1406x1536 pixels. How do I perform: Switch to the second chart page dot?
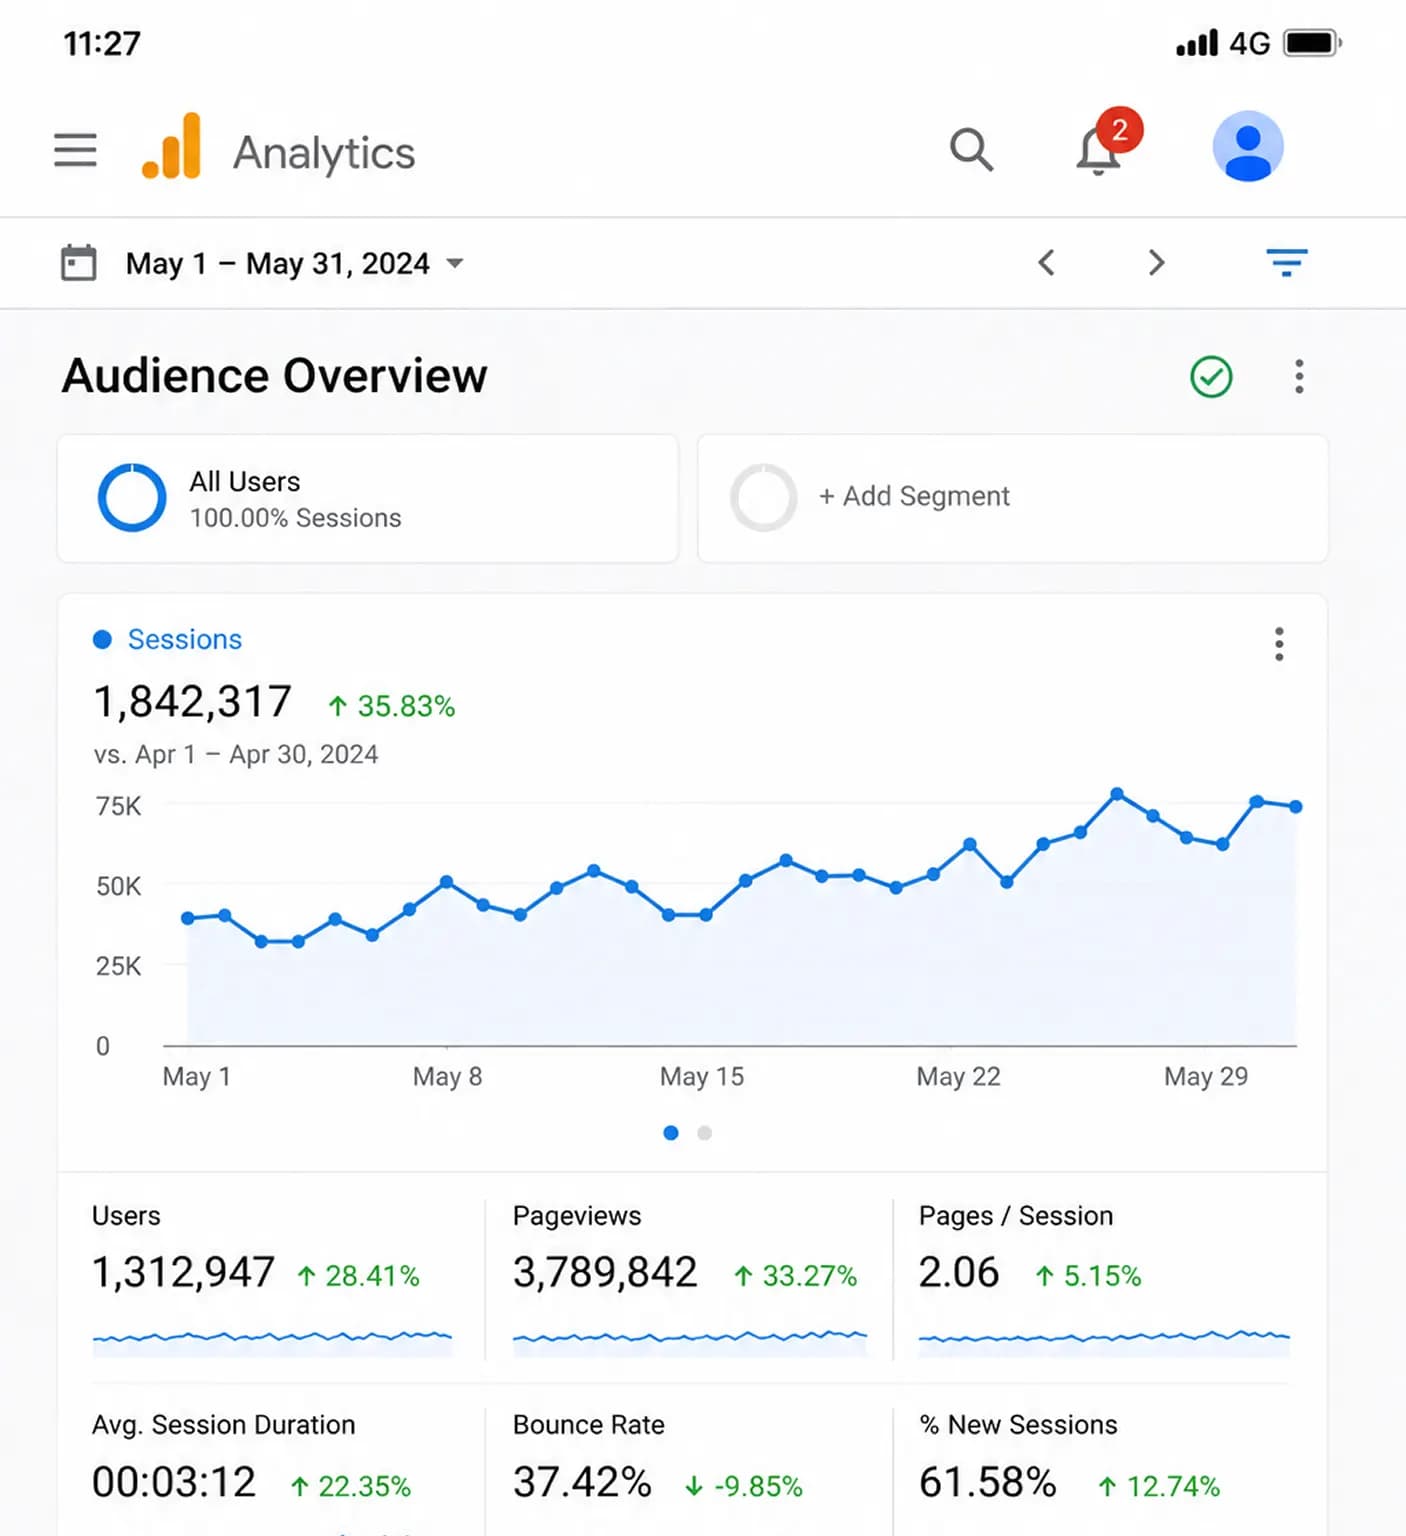[x=705, y=1133]
